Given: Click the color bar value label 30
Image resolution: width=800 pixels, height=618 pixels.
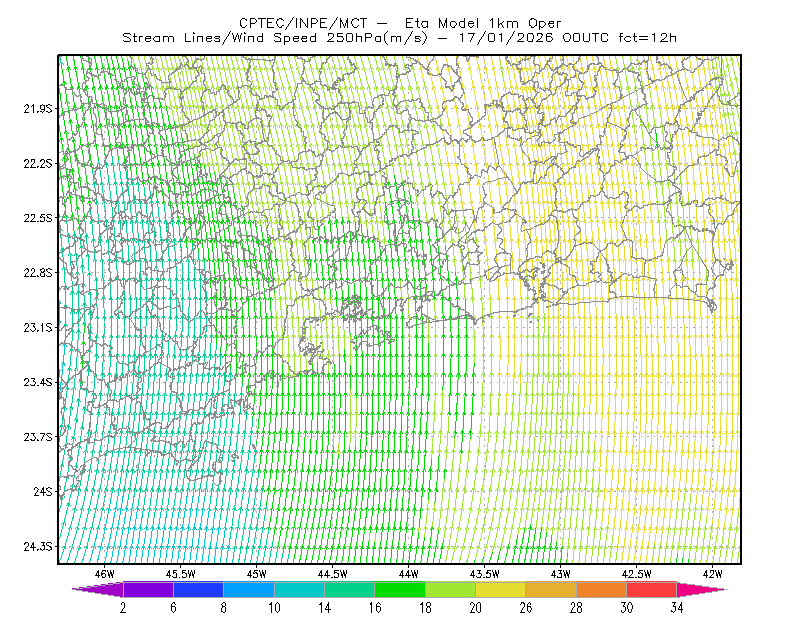Looking at the screenshot, I should pos(627,608).
